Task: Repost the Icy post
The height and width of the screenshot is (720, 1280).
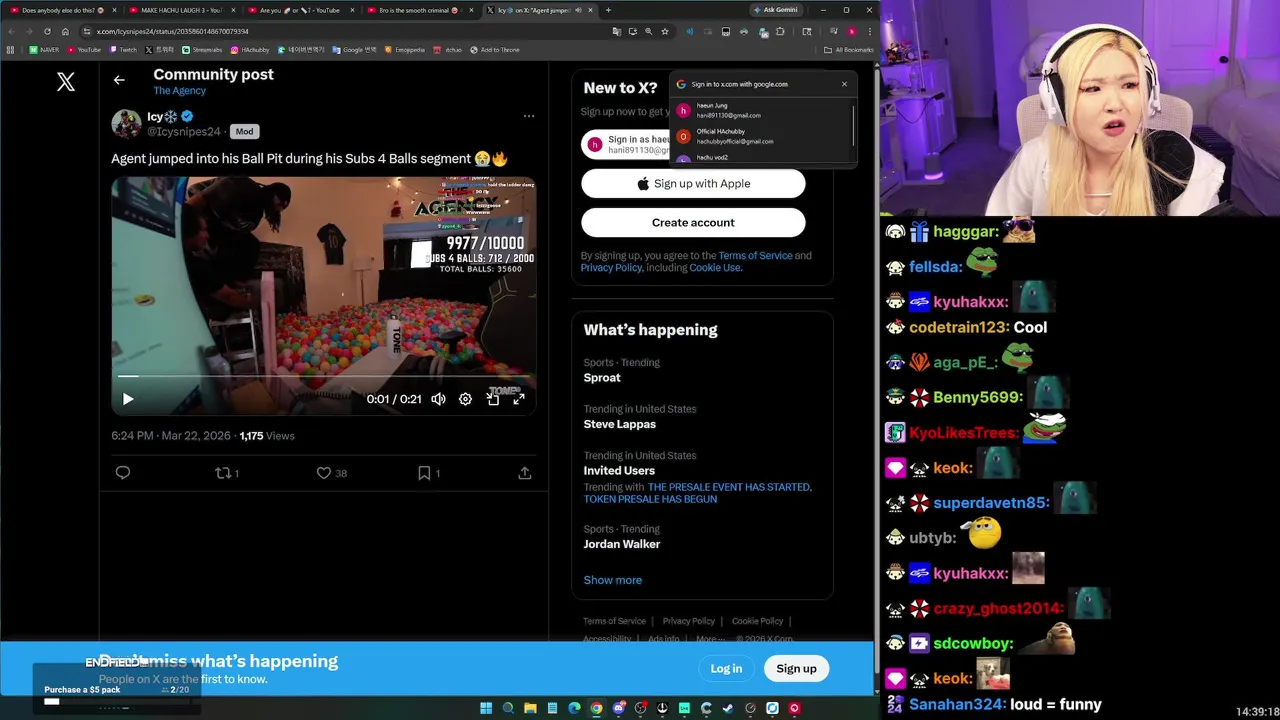Action: (x=223, y=473)
